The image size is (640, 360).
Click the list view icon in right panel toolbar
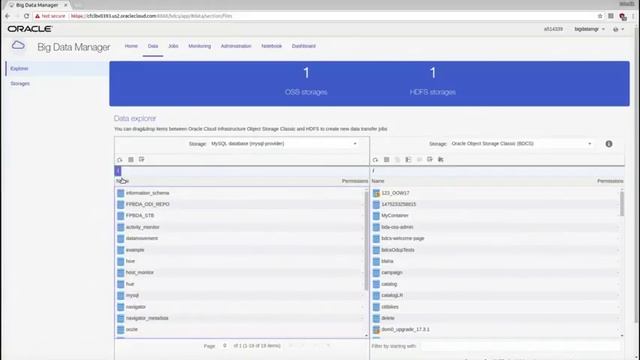(386, 160)
